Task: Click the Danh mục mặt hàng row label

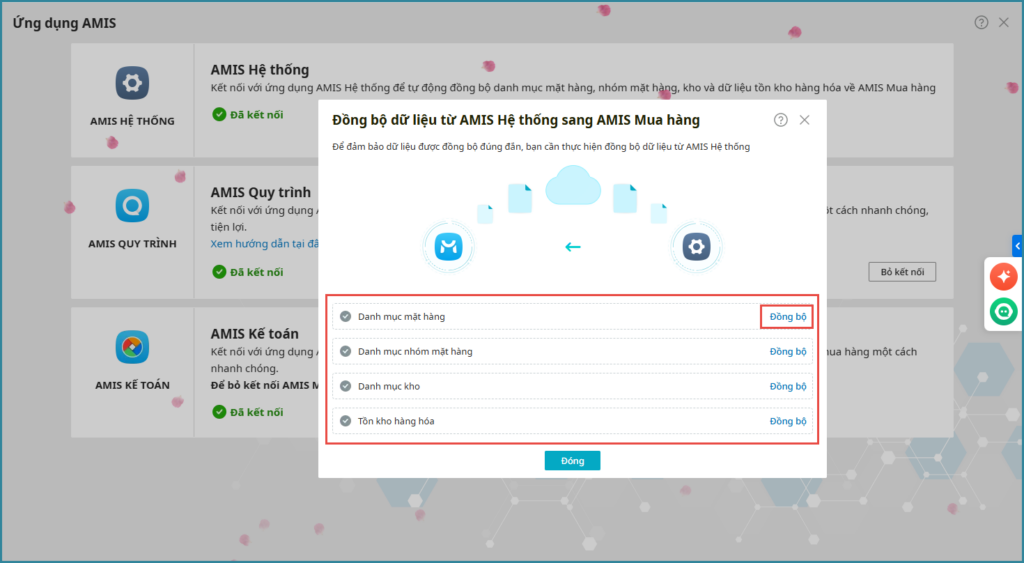Action: point(401,317)
